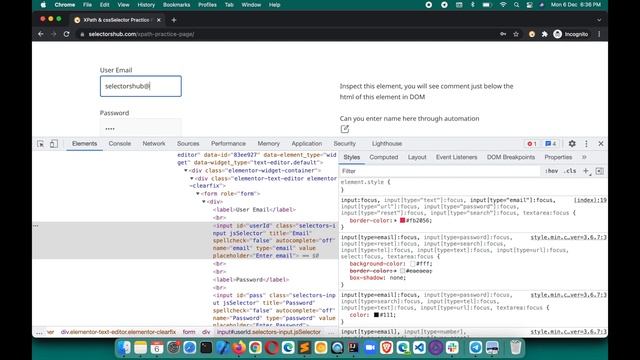Toggle the :hov element state panel
The height and width of the screenshot is (360, 640).
point(551,171)
